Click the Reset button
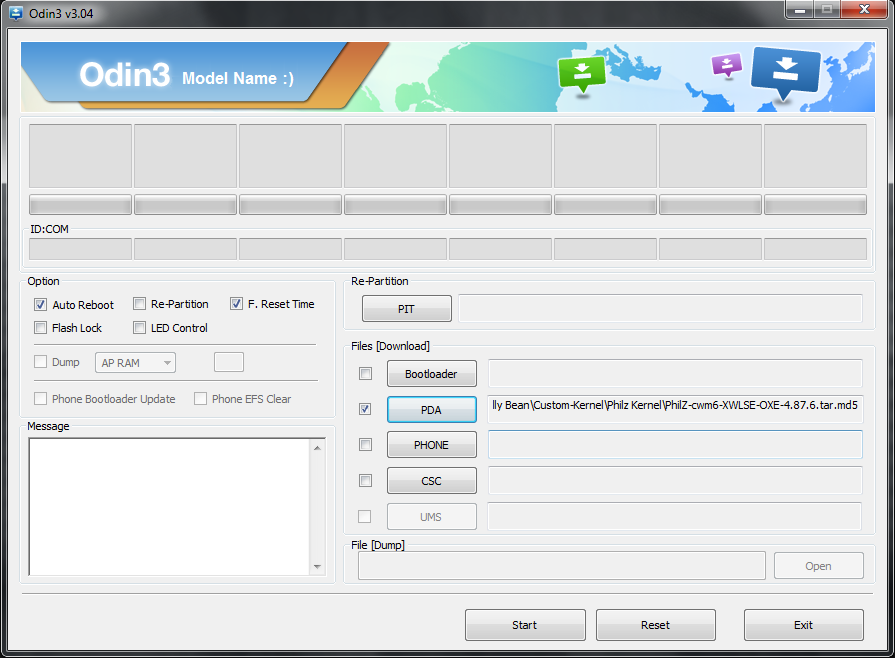 (x=656, y=625)
